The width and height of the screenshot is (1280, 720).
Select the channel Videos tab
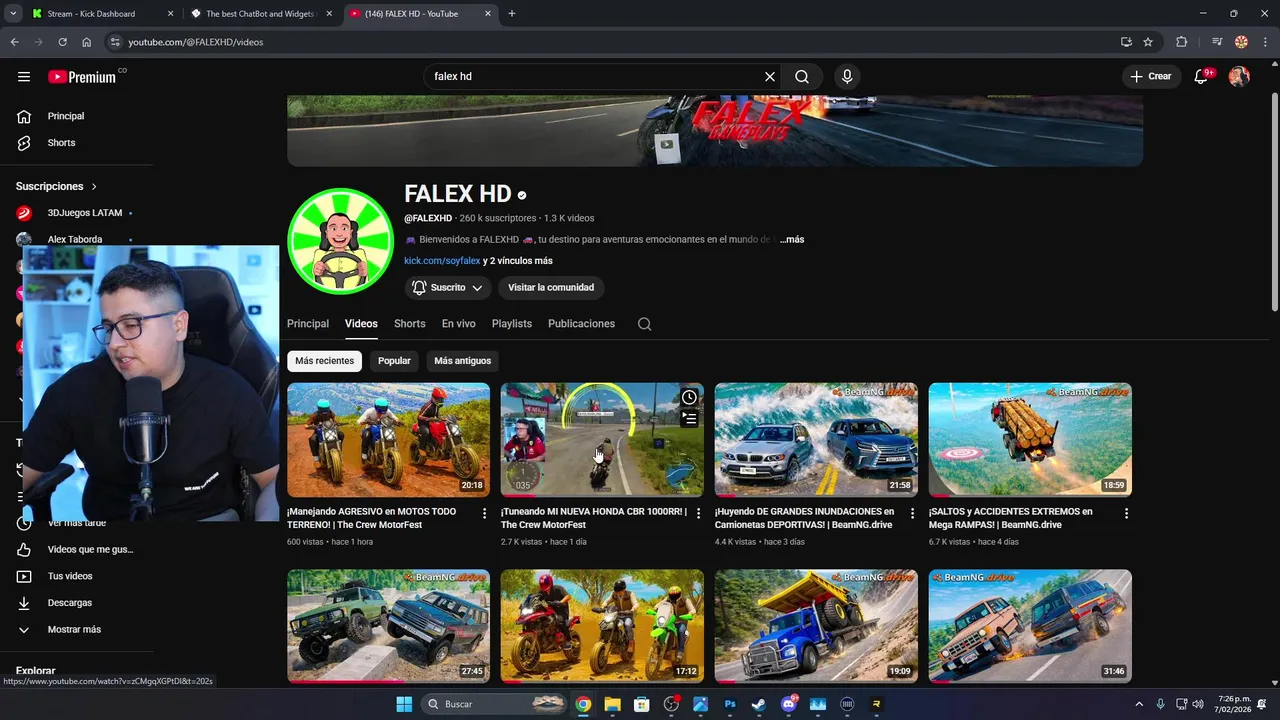361,324
